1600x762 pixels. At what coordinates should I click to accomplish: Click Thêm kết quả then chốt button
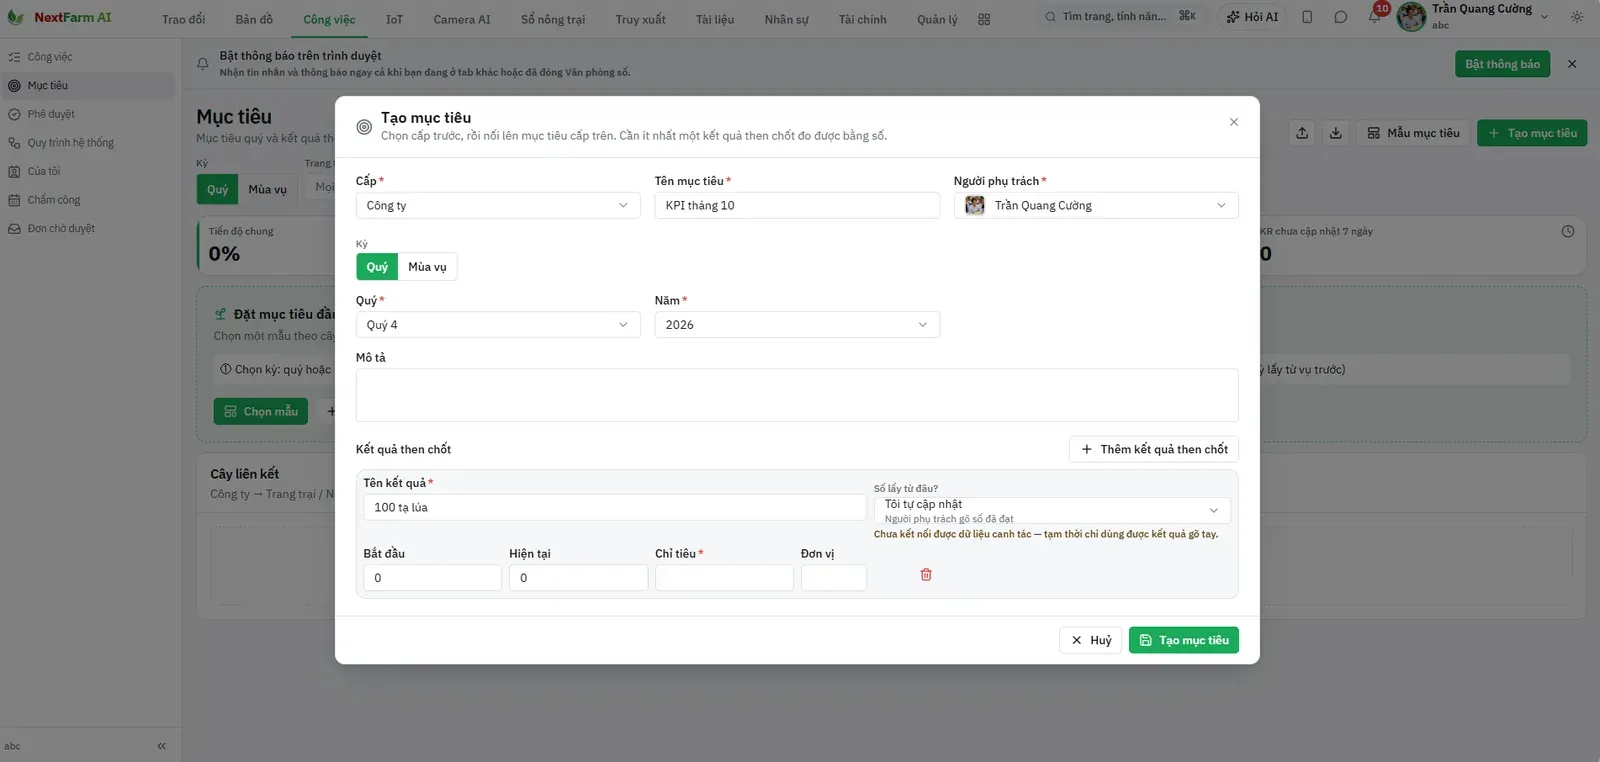[1154, 449]
